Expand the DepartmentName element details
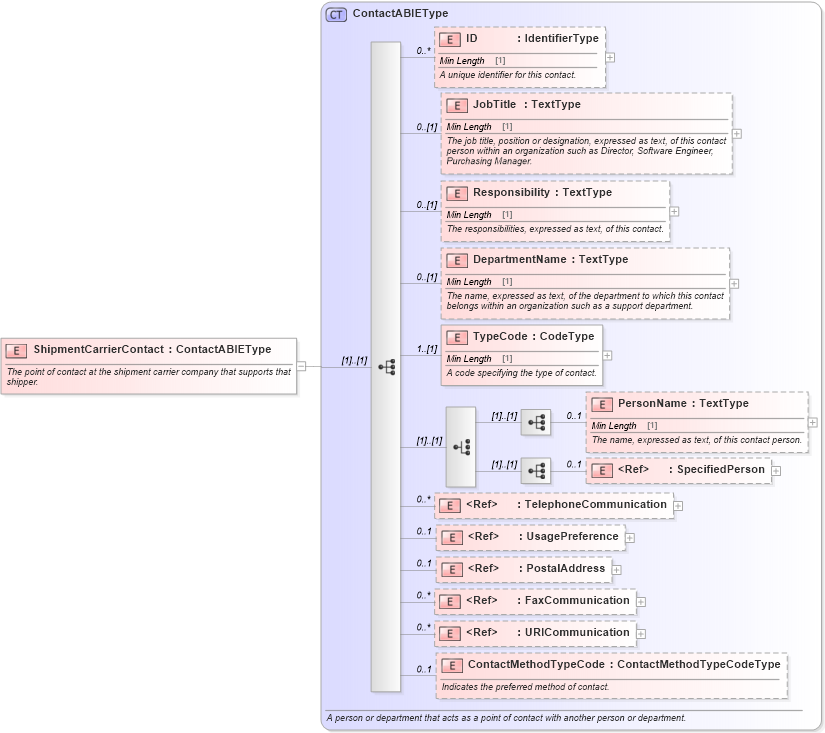 734,285
